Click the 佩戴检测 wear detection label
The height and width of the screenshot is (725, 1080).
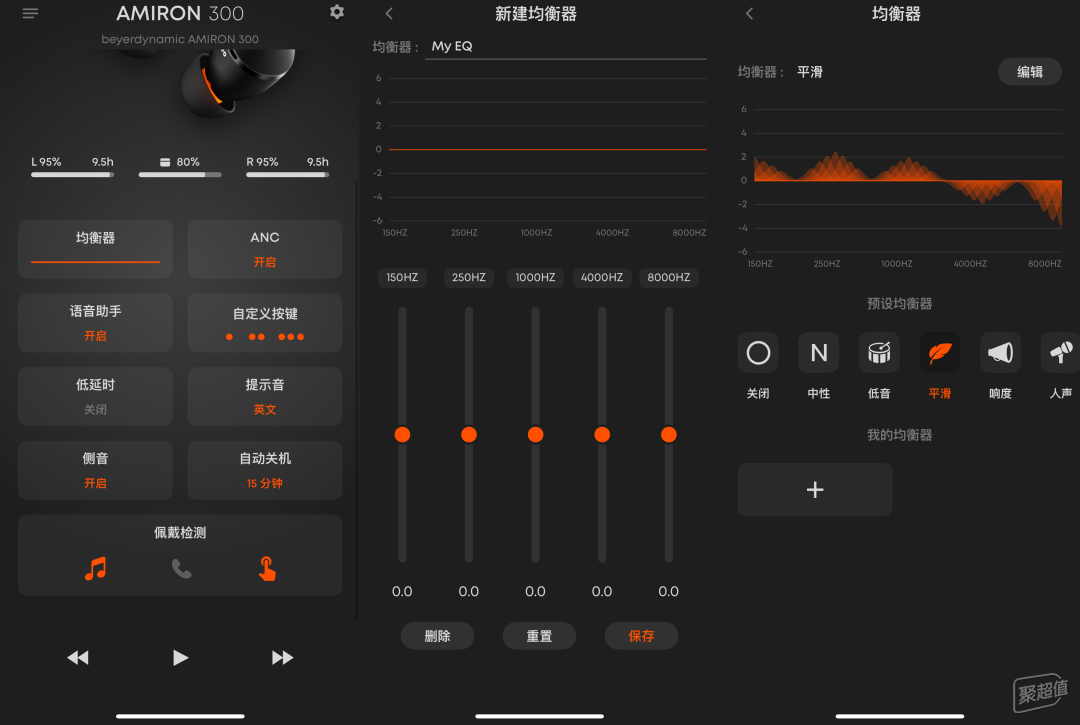pyautogui.click(x=180, y=533)
